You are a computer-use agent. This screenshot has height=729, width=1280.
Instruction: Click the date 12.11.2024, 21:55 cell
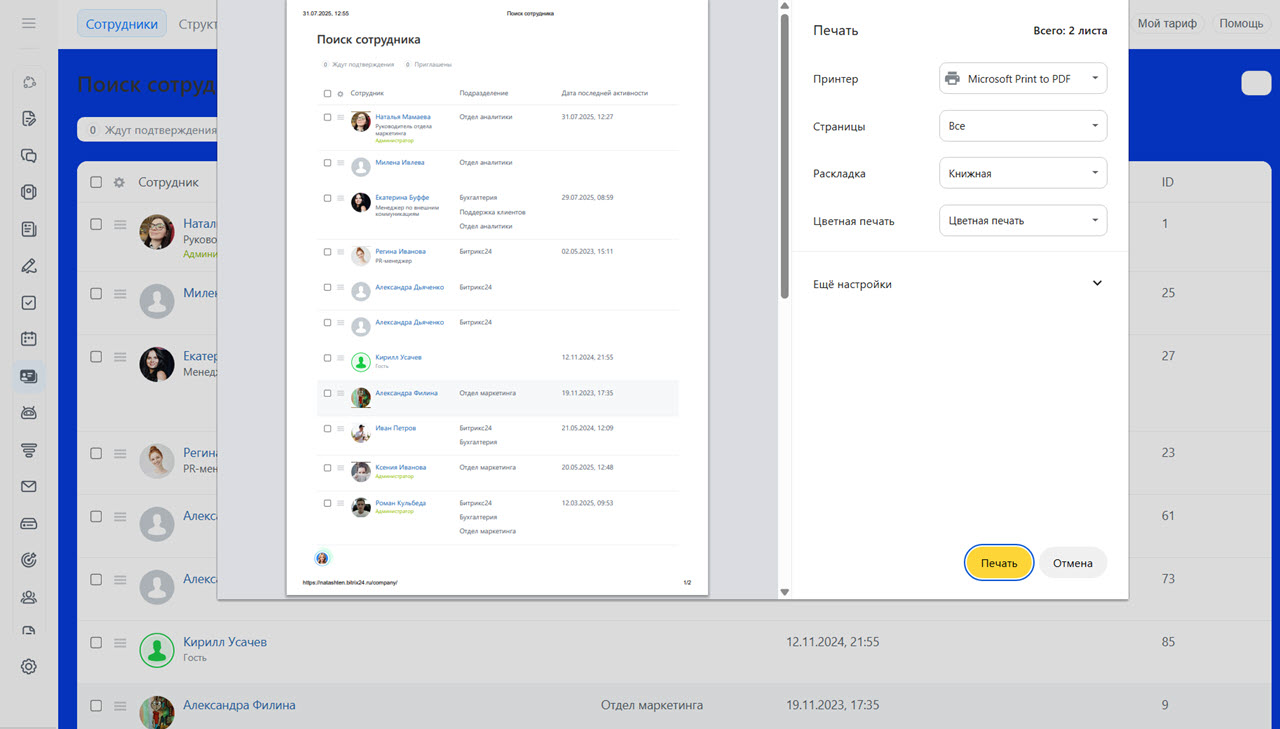click(833, 642)
